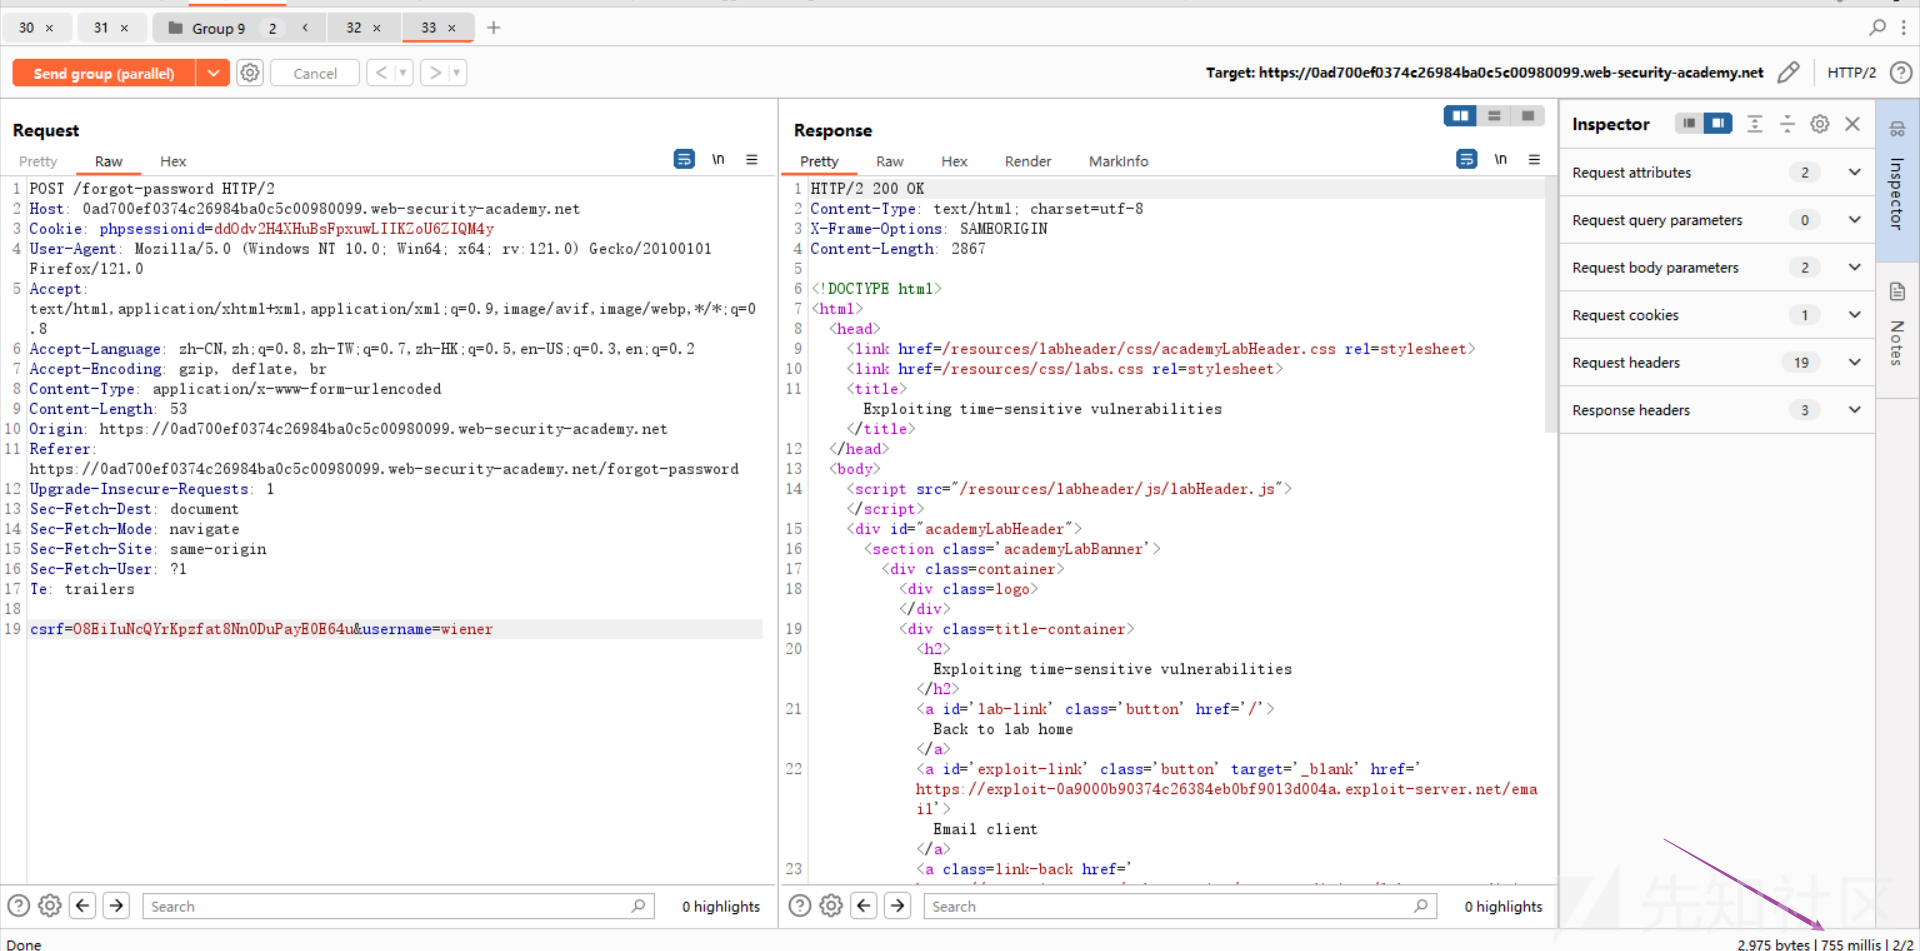
Task: Expand all Inspector sections icon
Action: (x=1755, y=123)
